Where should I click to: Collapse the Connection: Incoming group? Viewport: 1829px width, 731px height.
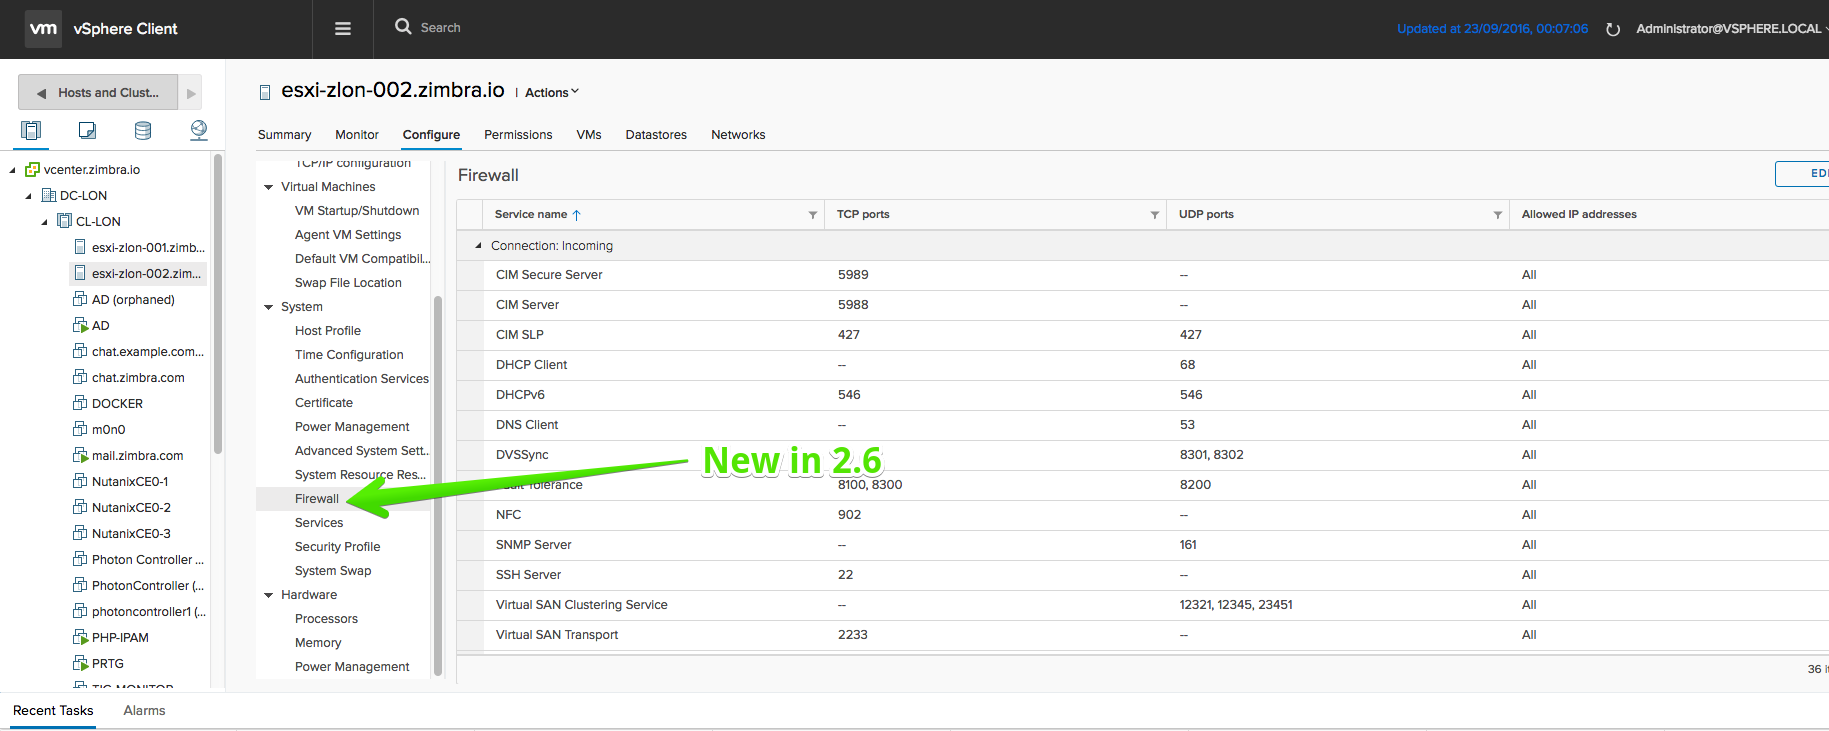[478, 246]
